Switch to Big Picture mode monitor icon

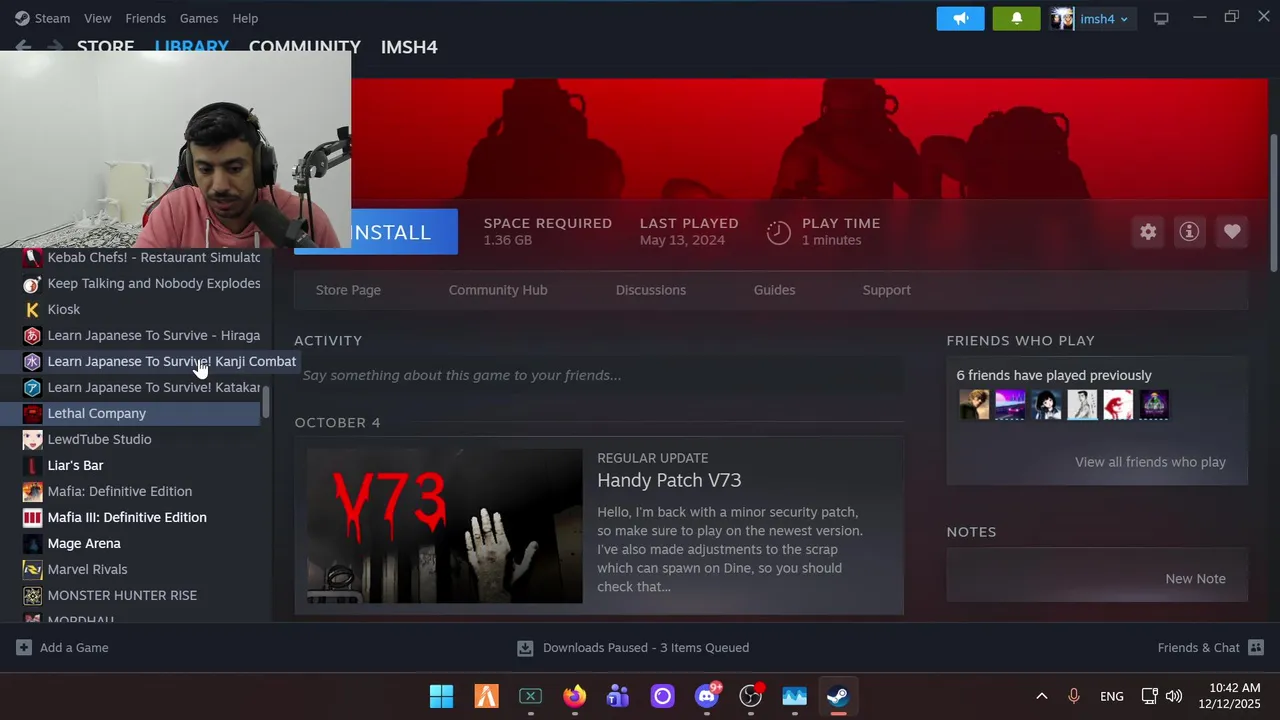1161,18
